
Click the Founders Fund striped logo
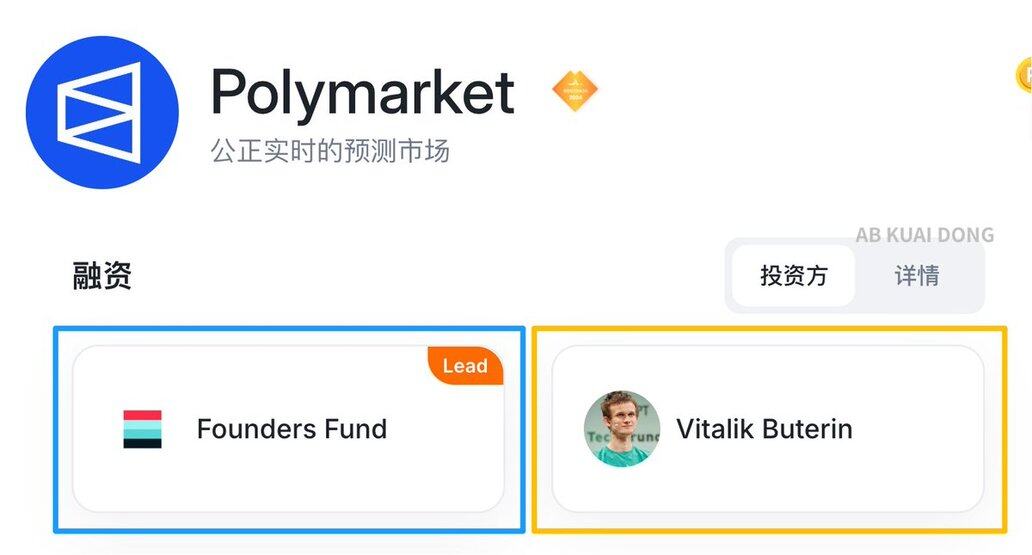pos(142,429)
